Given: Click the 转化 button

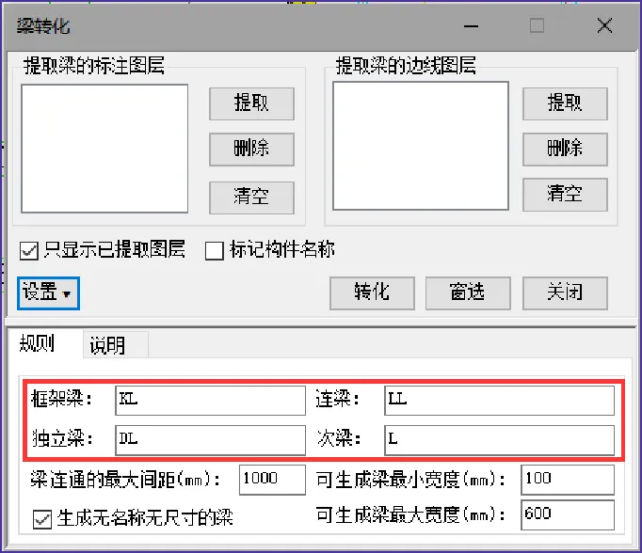Looking at the screenshot, I should click(x=371, y=292).
